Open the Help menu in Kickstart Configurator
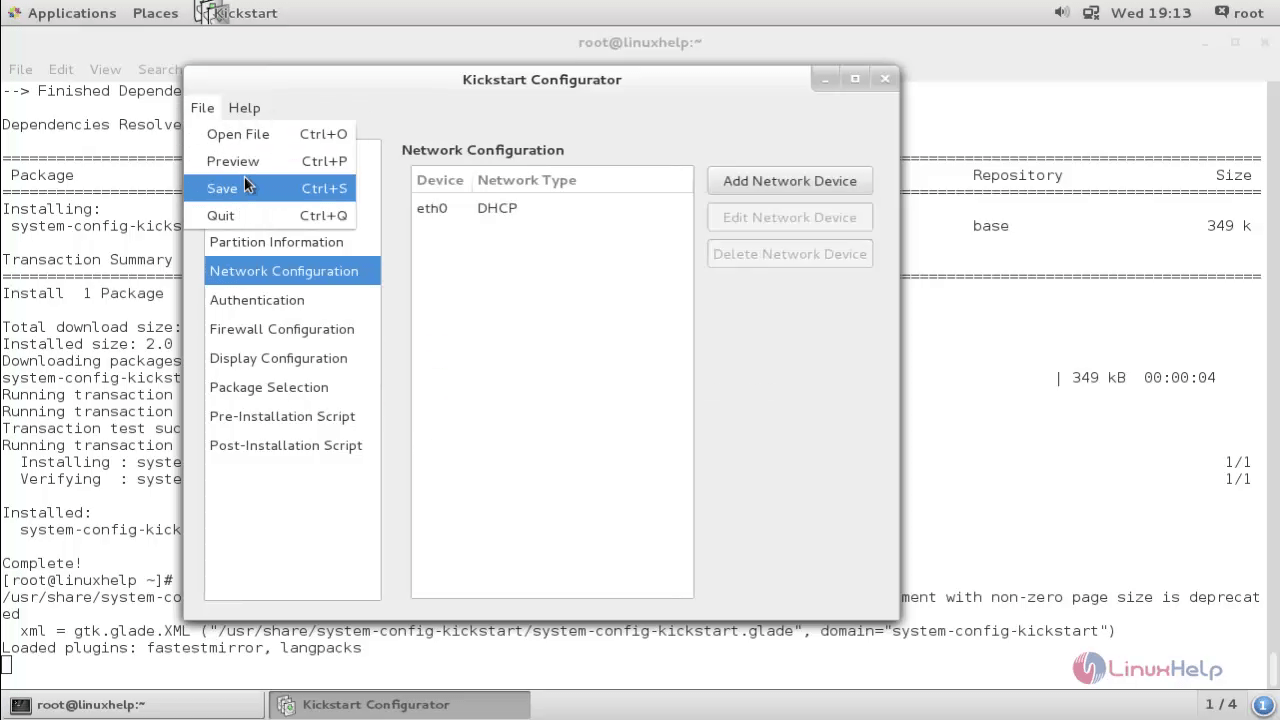Viewport: 1280px width, 720px height. tap(244, 108)
